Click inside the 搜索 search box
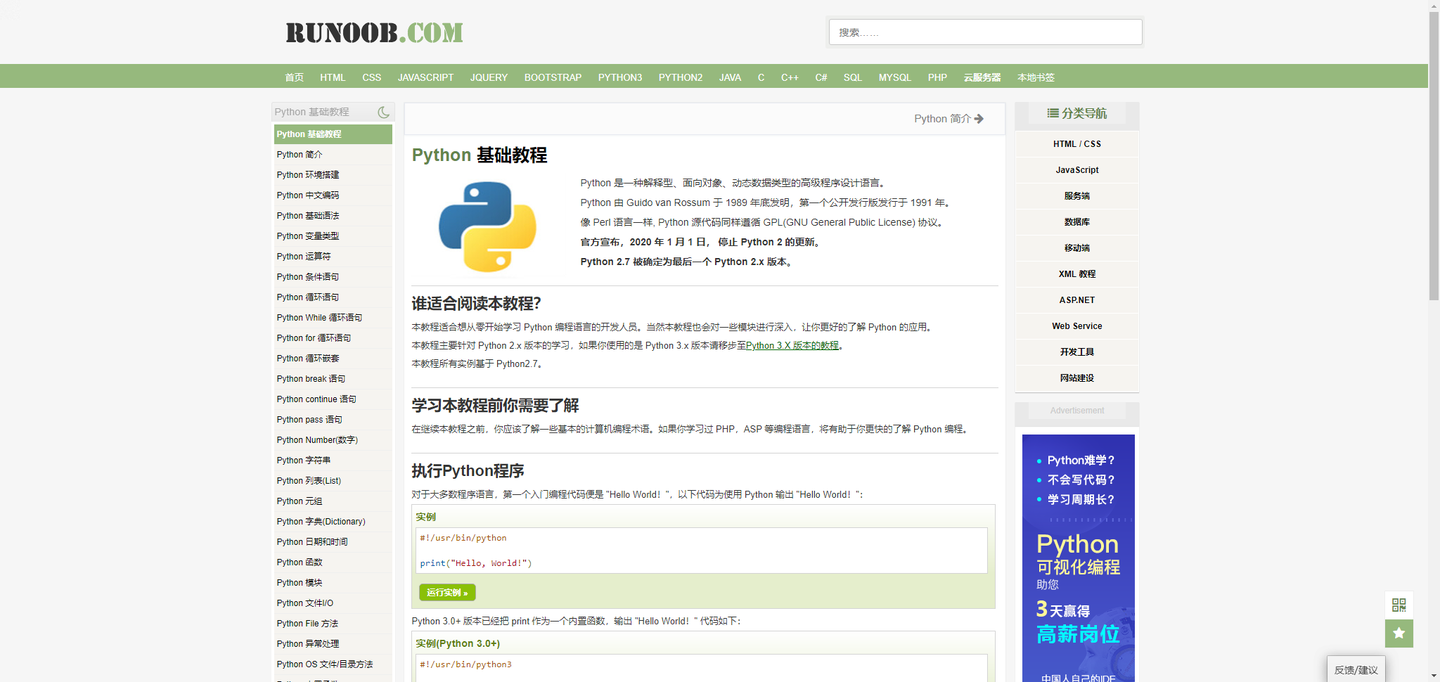Screen dimensions: 1440x682 [x=985, y=31]
